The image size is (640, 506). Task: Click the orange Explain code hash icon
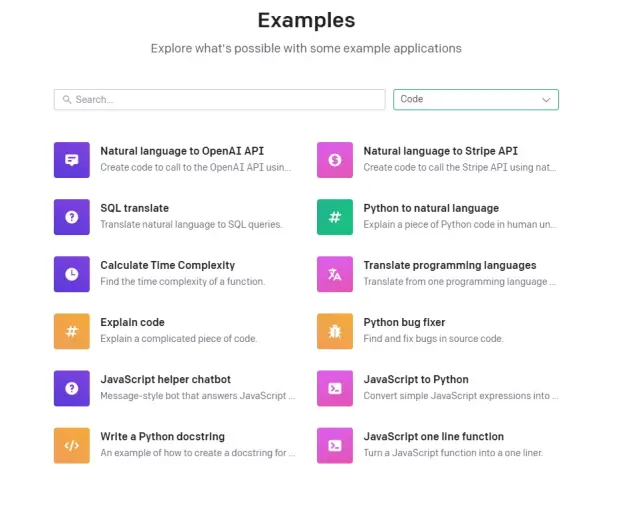72,331
